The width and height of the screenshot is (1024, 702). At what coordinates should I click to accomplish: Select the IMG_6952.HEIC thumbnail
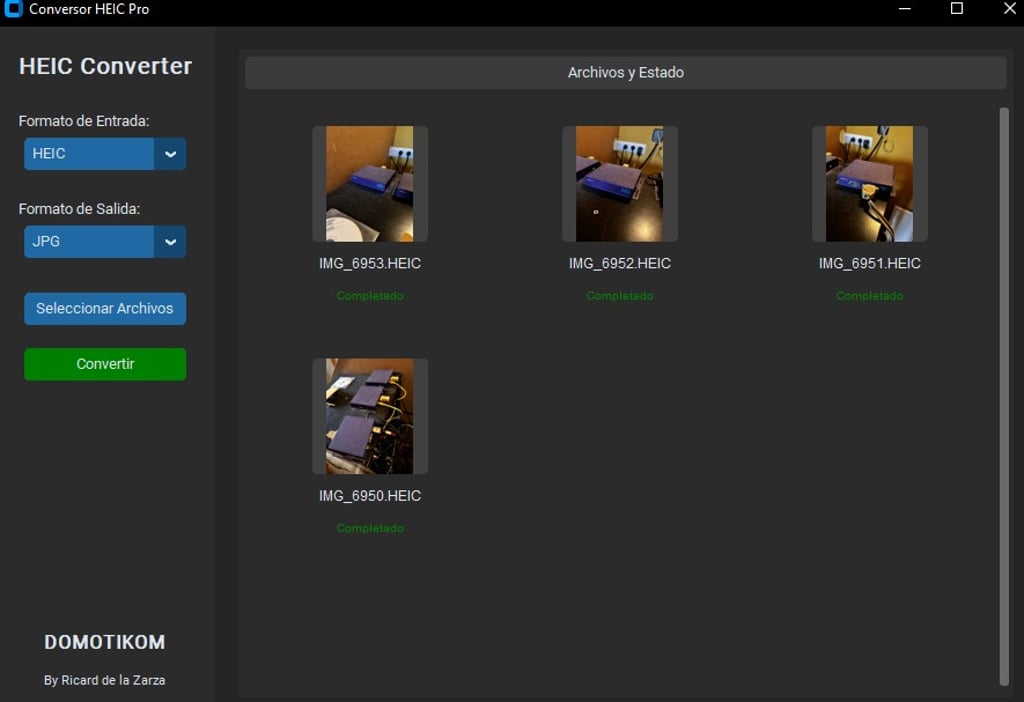(620, 183)
